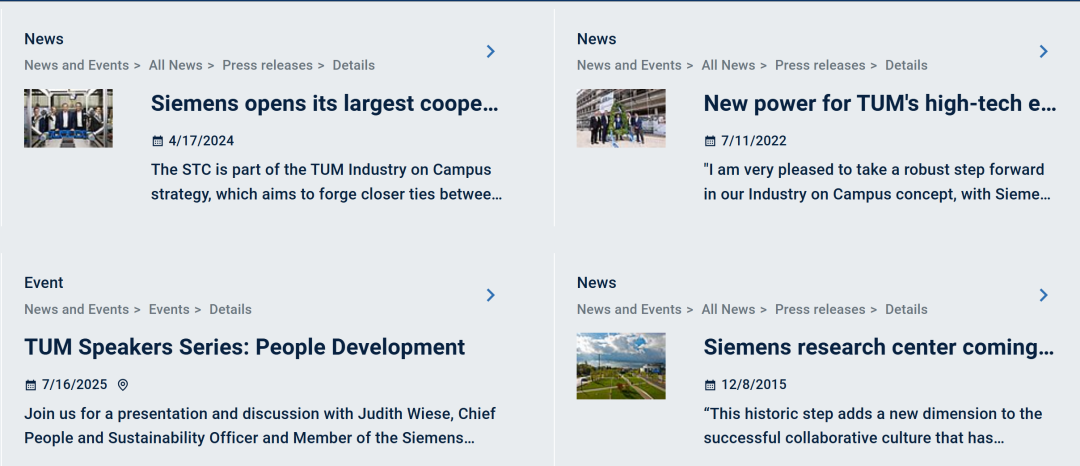Click 'Events' breadcrumb in the Event card

(x=169, y=310)
